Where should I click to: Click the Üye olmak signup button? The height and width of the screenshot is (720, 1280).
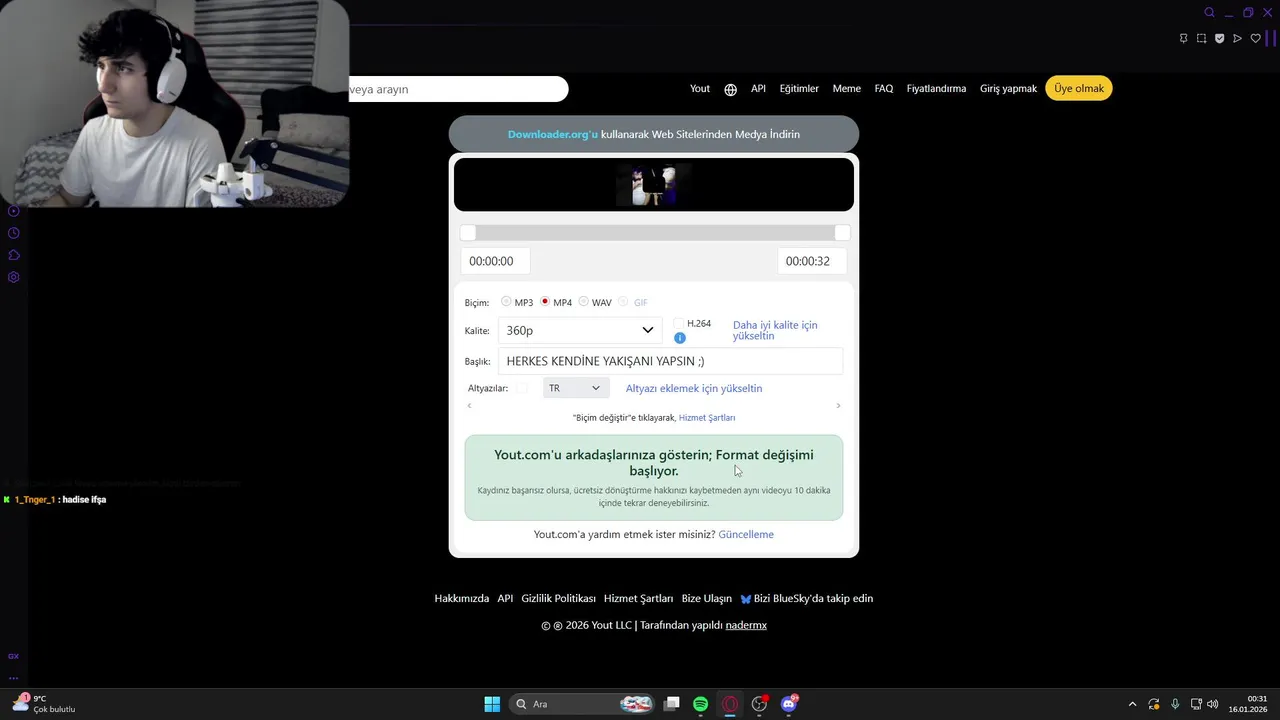point(1079,88)
